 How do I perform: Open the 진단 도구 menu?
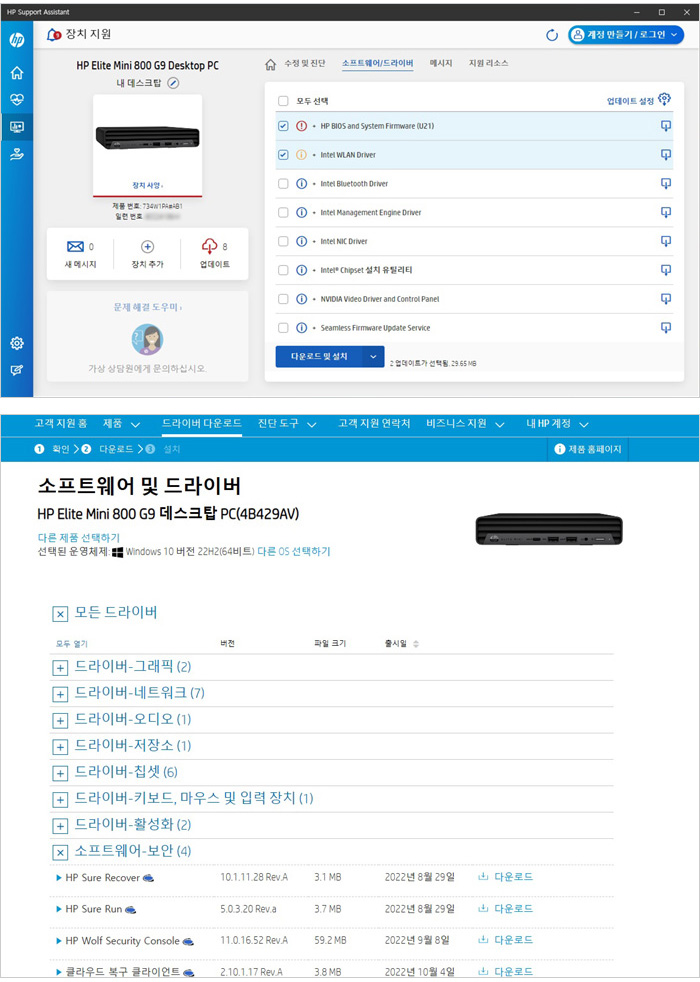click(x=287, y=424)
